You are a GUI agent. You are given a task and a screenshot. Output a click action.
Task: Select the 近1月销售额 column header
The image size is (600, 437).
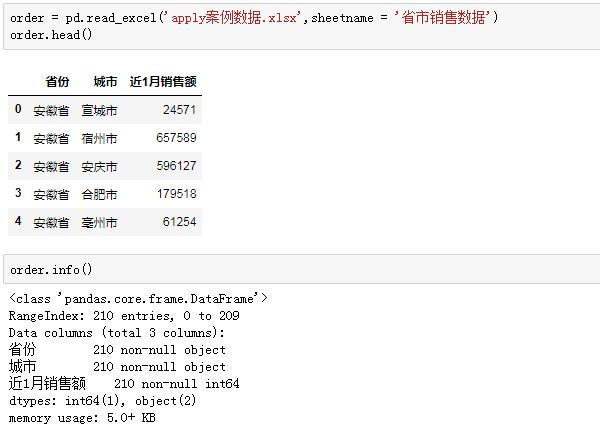[163, 82]
